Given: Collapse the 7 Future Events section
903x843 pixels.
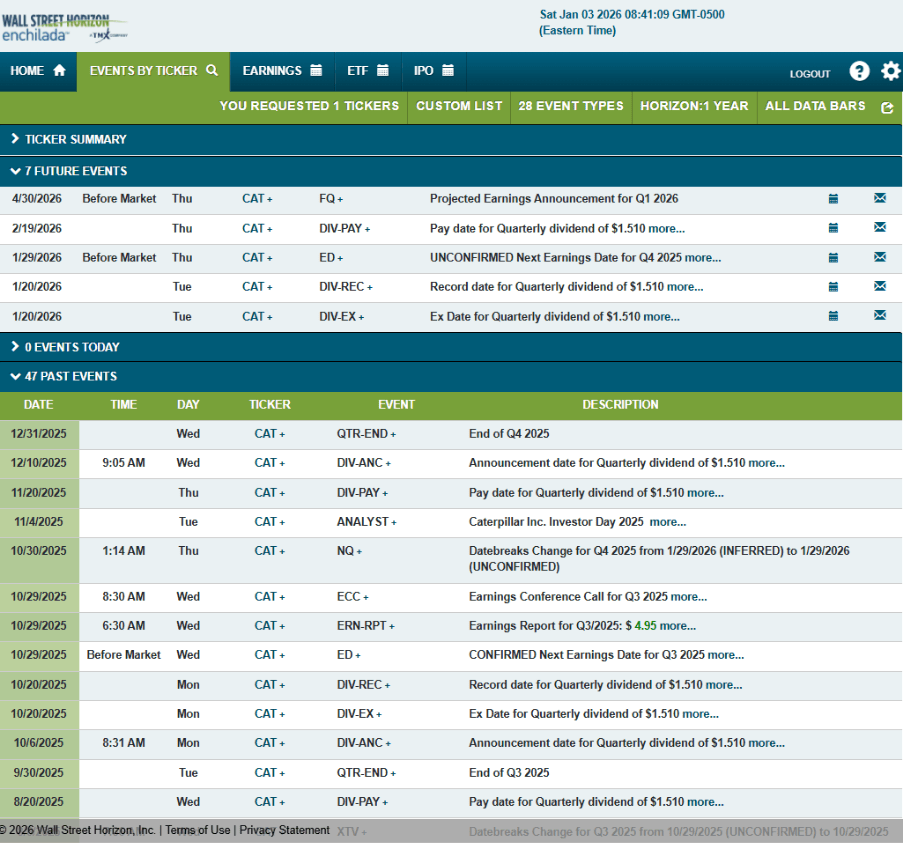Looking at the screenshot, I should [x=69, y=171].
